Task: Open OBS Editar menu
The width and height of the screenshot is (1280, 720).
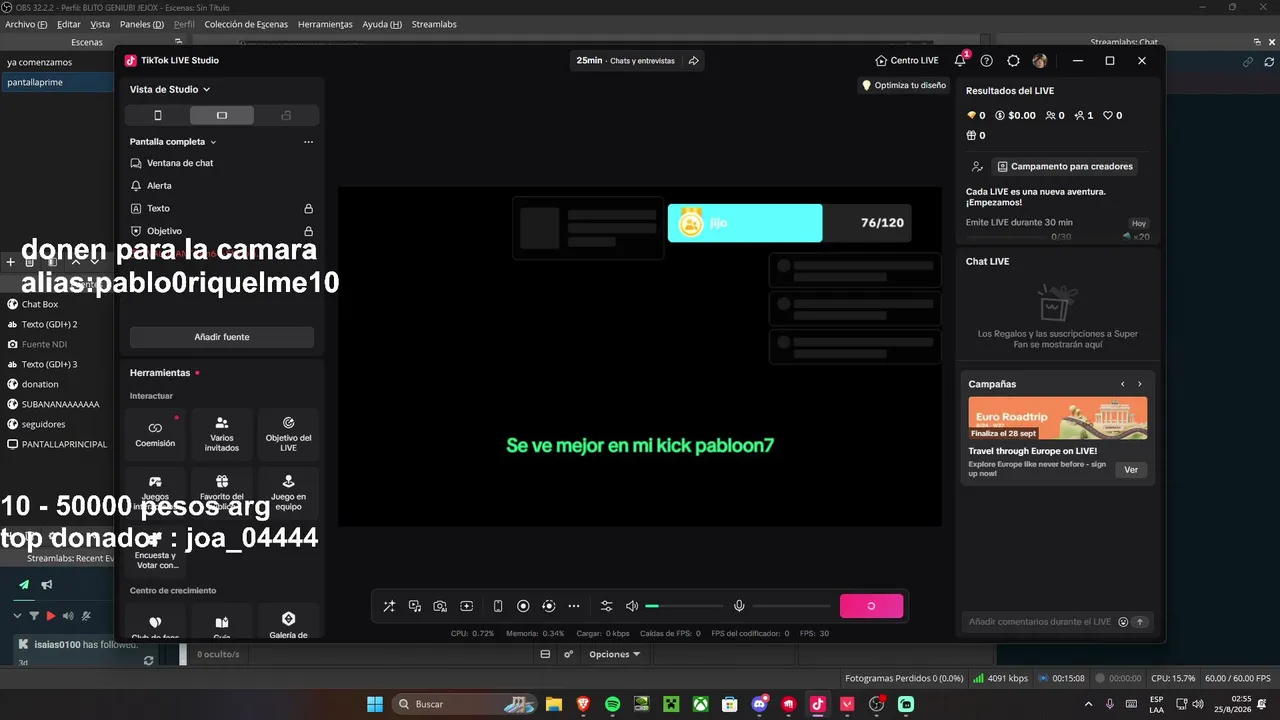Action: 69,24
